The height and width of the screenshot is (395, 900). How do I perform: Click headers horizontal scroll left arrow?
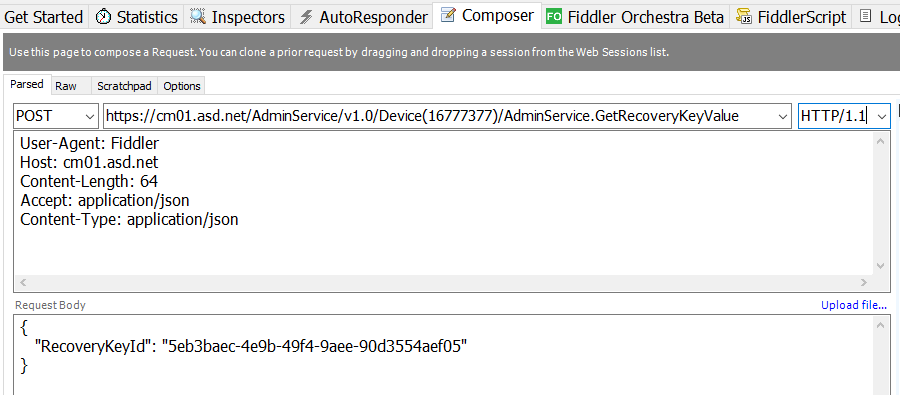[23, 282]
